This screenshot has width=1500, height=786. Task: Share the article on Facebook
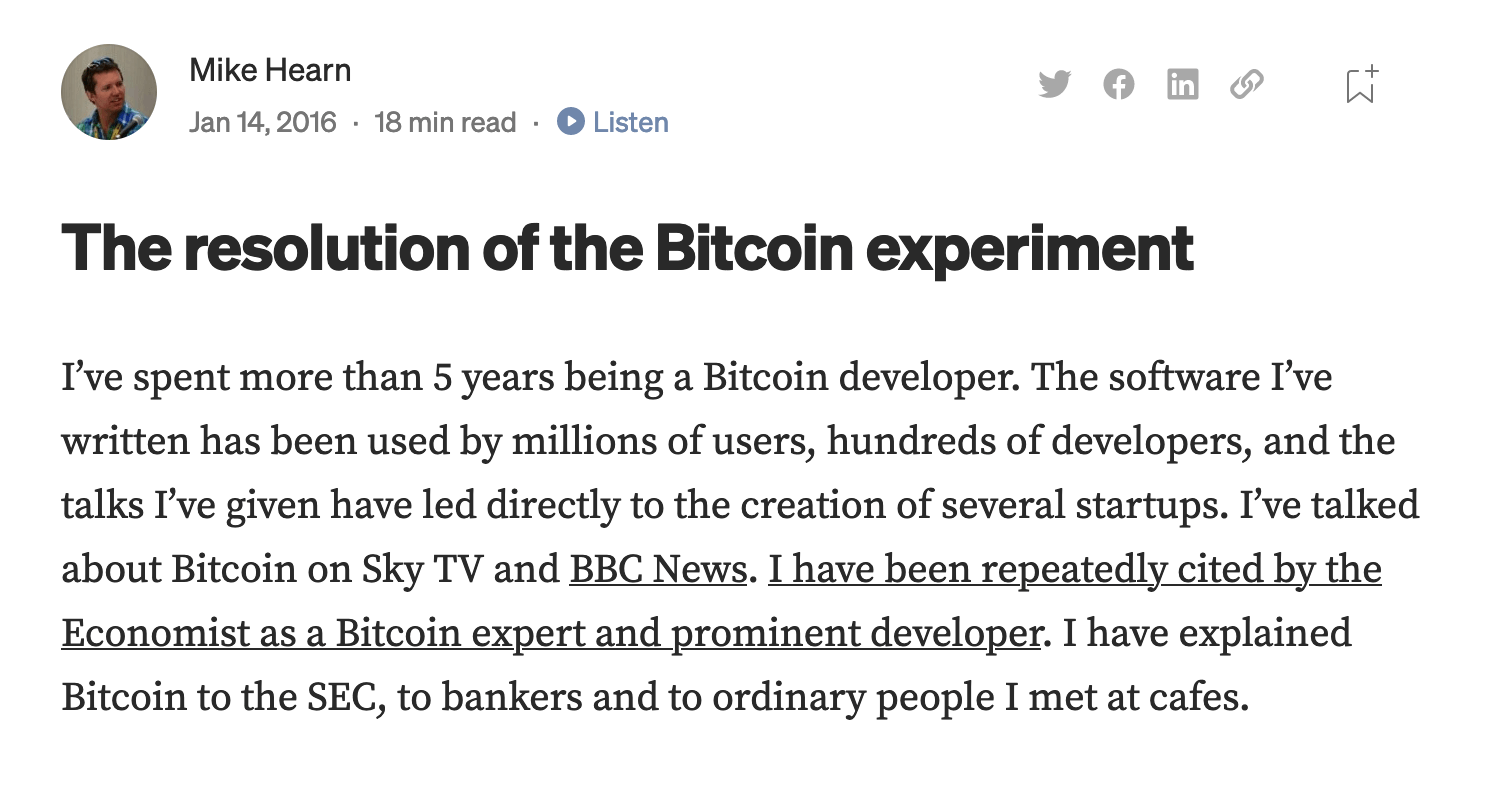coord(1119,85)
